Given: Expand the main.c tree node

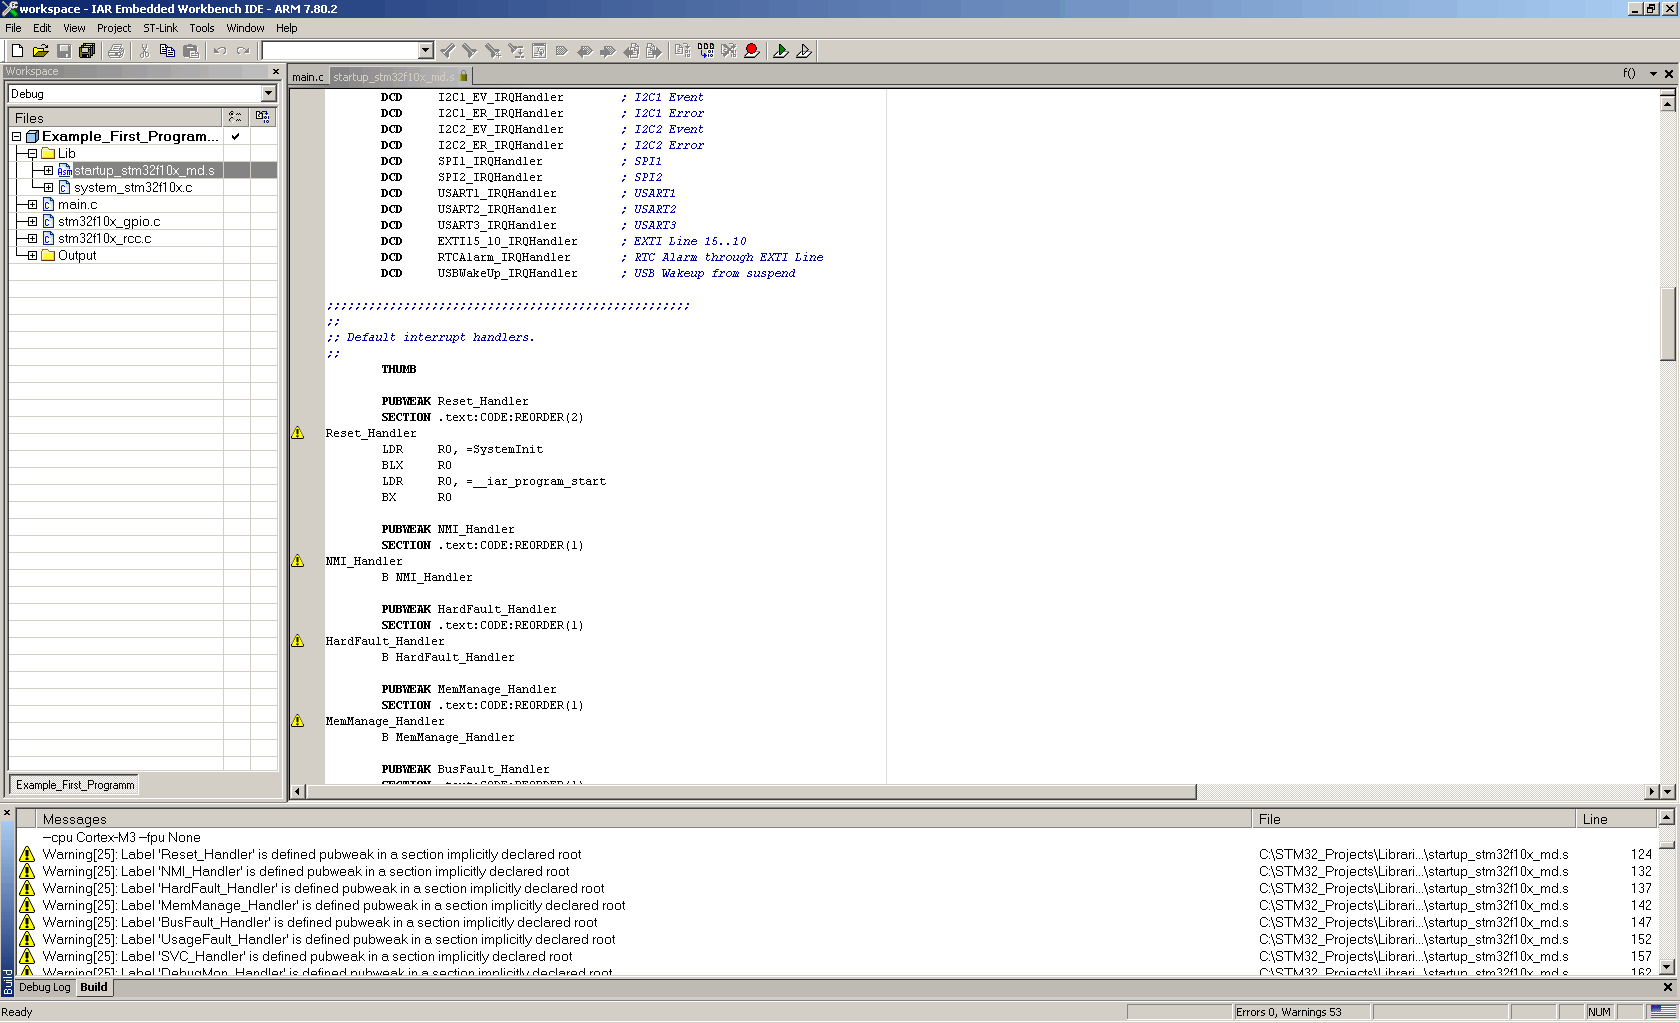Looking at the screenshot, I should pos(32,205).
